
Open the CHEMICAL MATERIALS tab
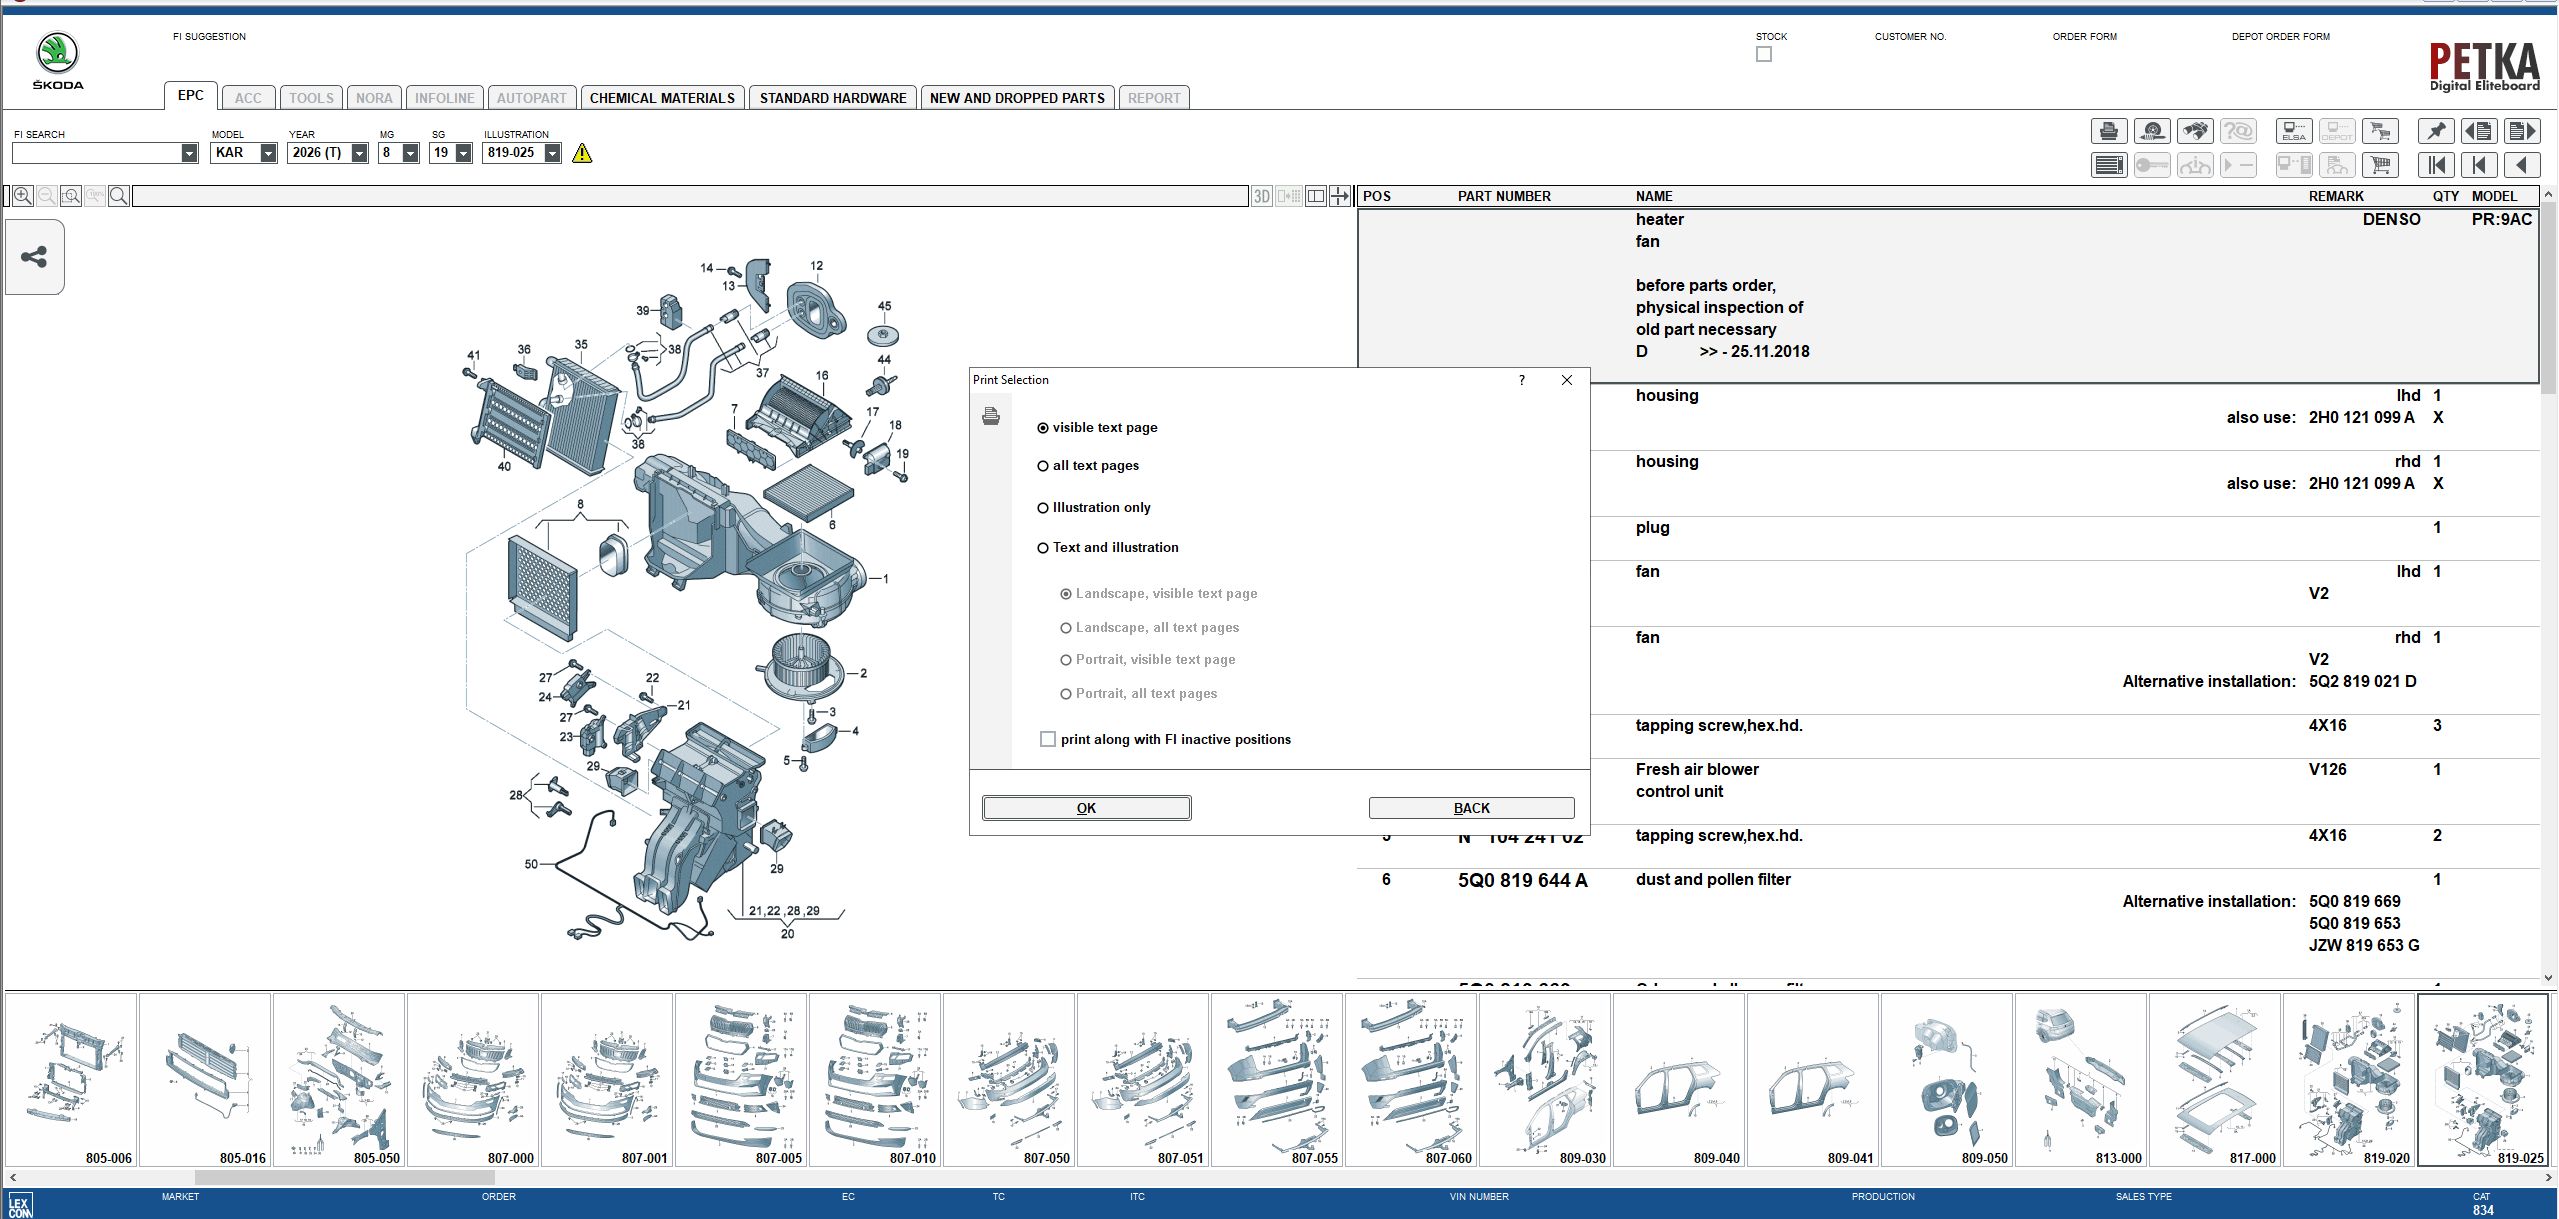(662, 97)
